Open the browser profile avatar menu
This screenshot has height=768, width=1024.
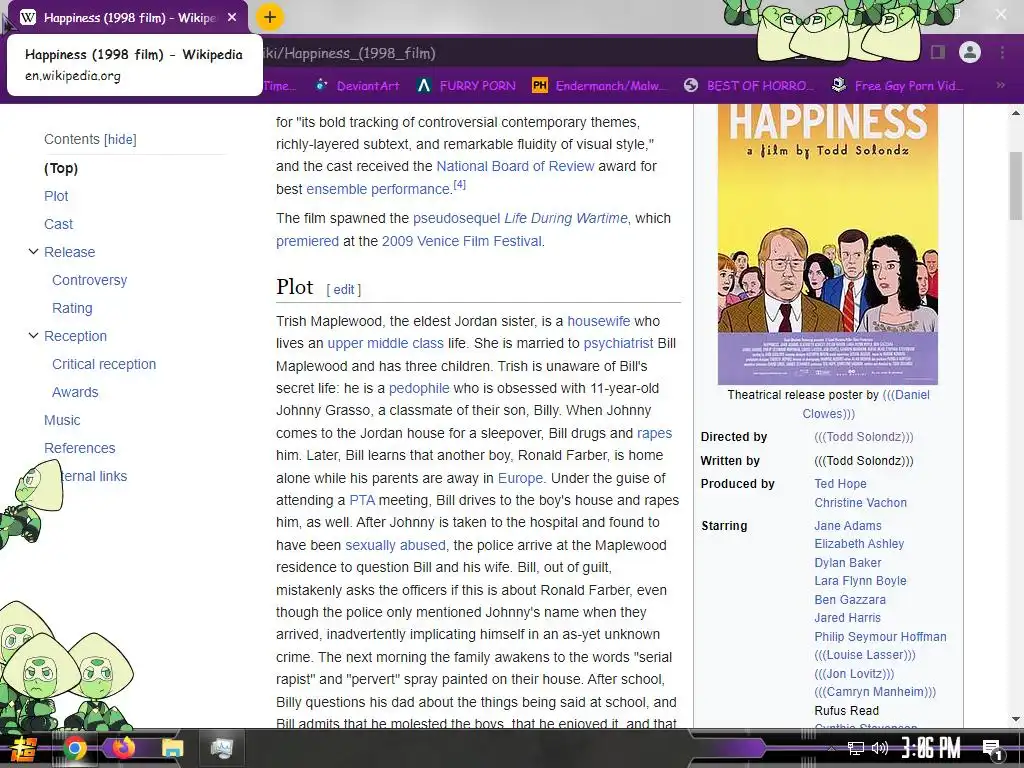point(970,52)
